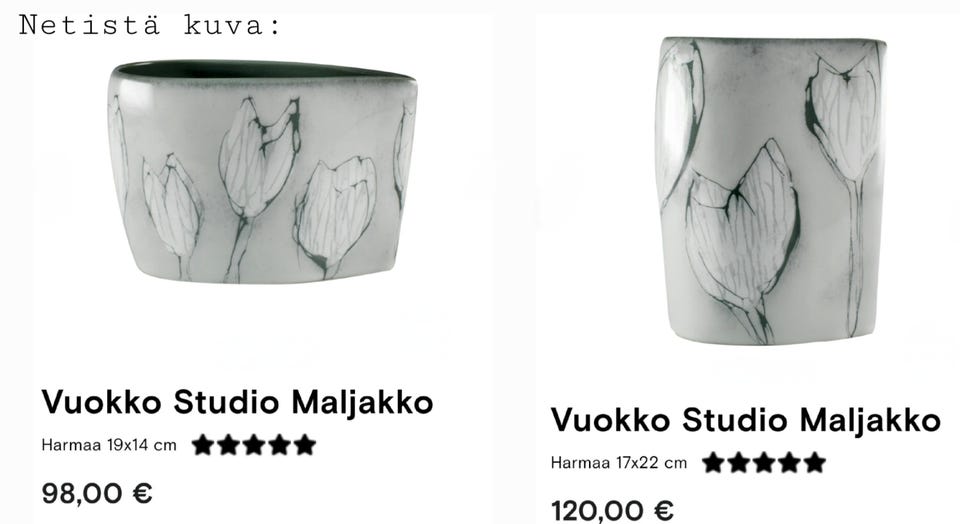
Task: Open left Vuokko Studio Maljakko product title
Action: point(237,403)
